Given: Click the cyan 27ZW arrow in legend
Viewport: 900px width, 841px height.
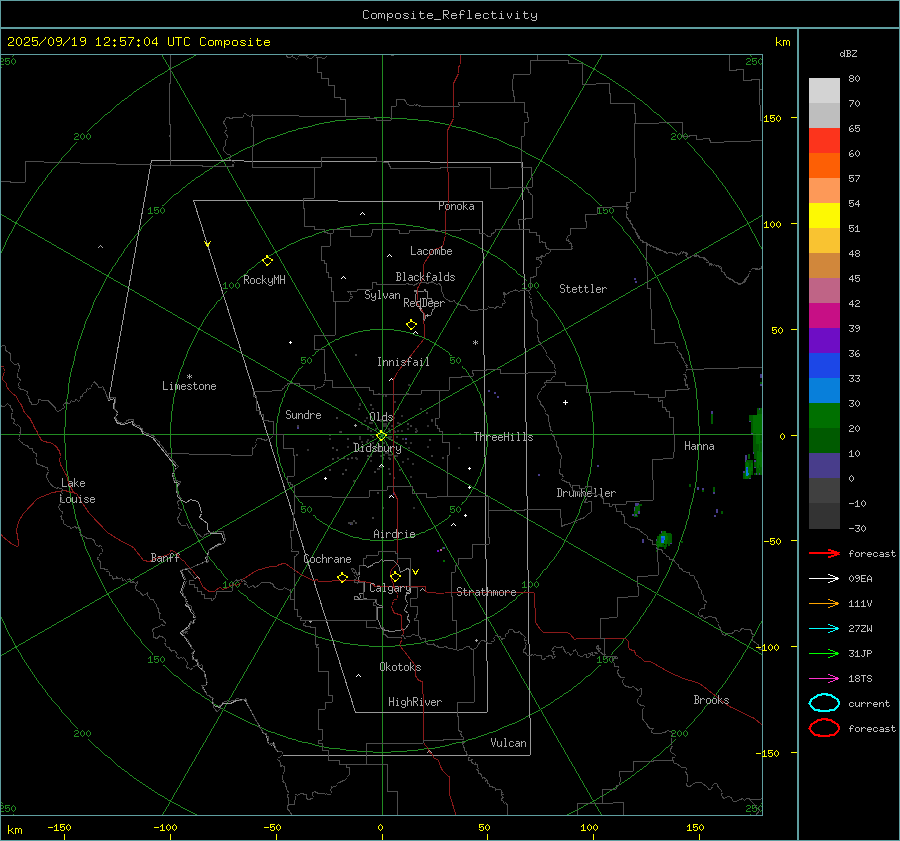Looking at the screenshot, I should click(x=824, y=628).
